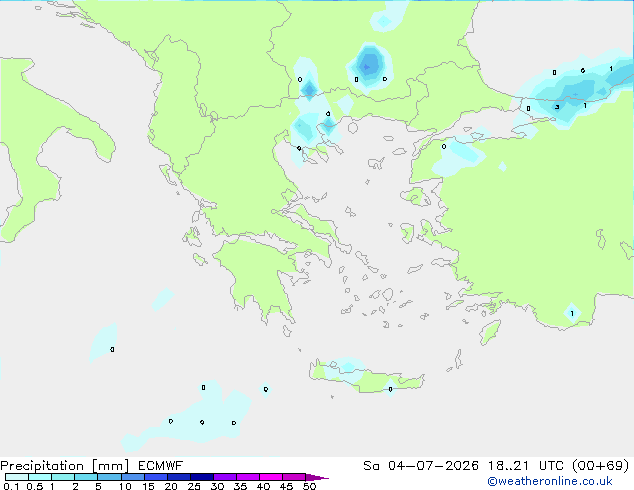Click the 45–50 mm legend swatch

coord(294,477)
